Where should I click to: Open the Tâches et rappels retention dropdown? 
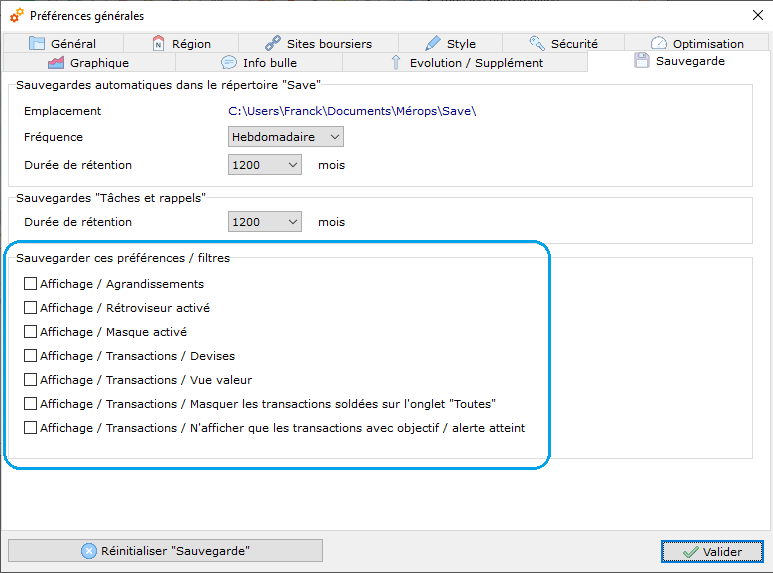[265, 222]
